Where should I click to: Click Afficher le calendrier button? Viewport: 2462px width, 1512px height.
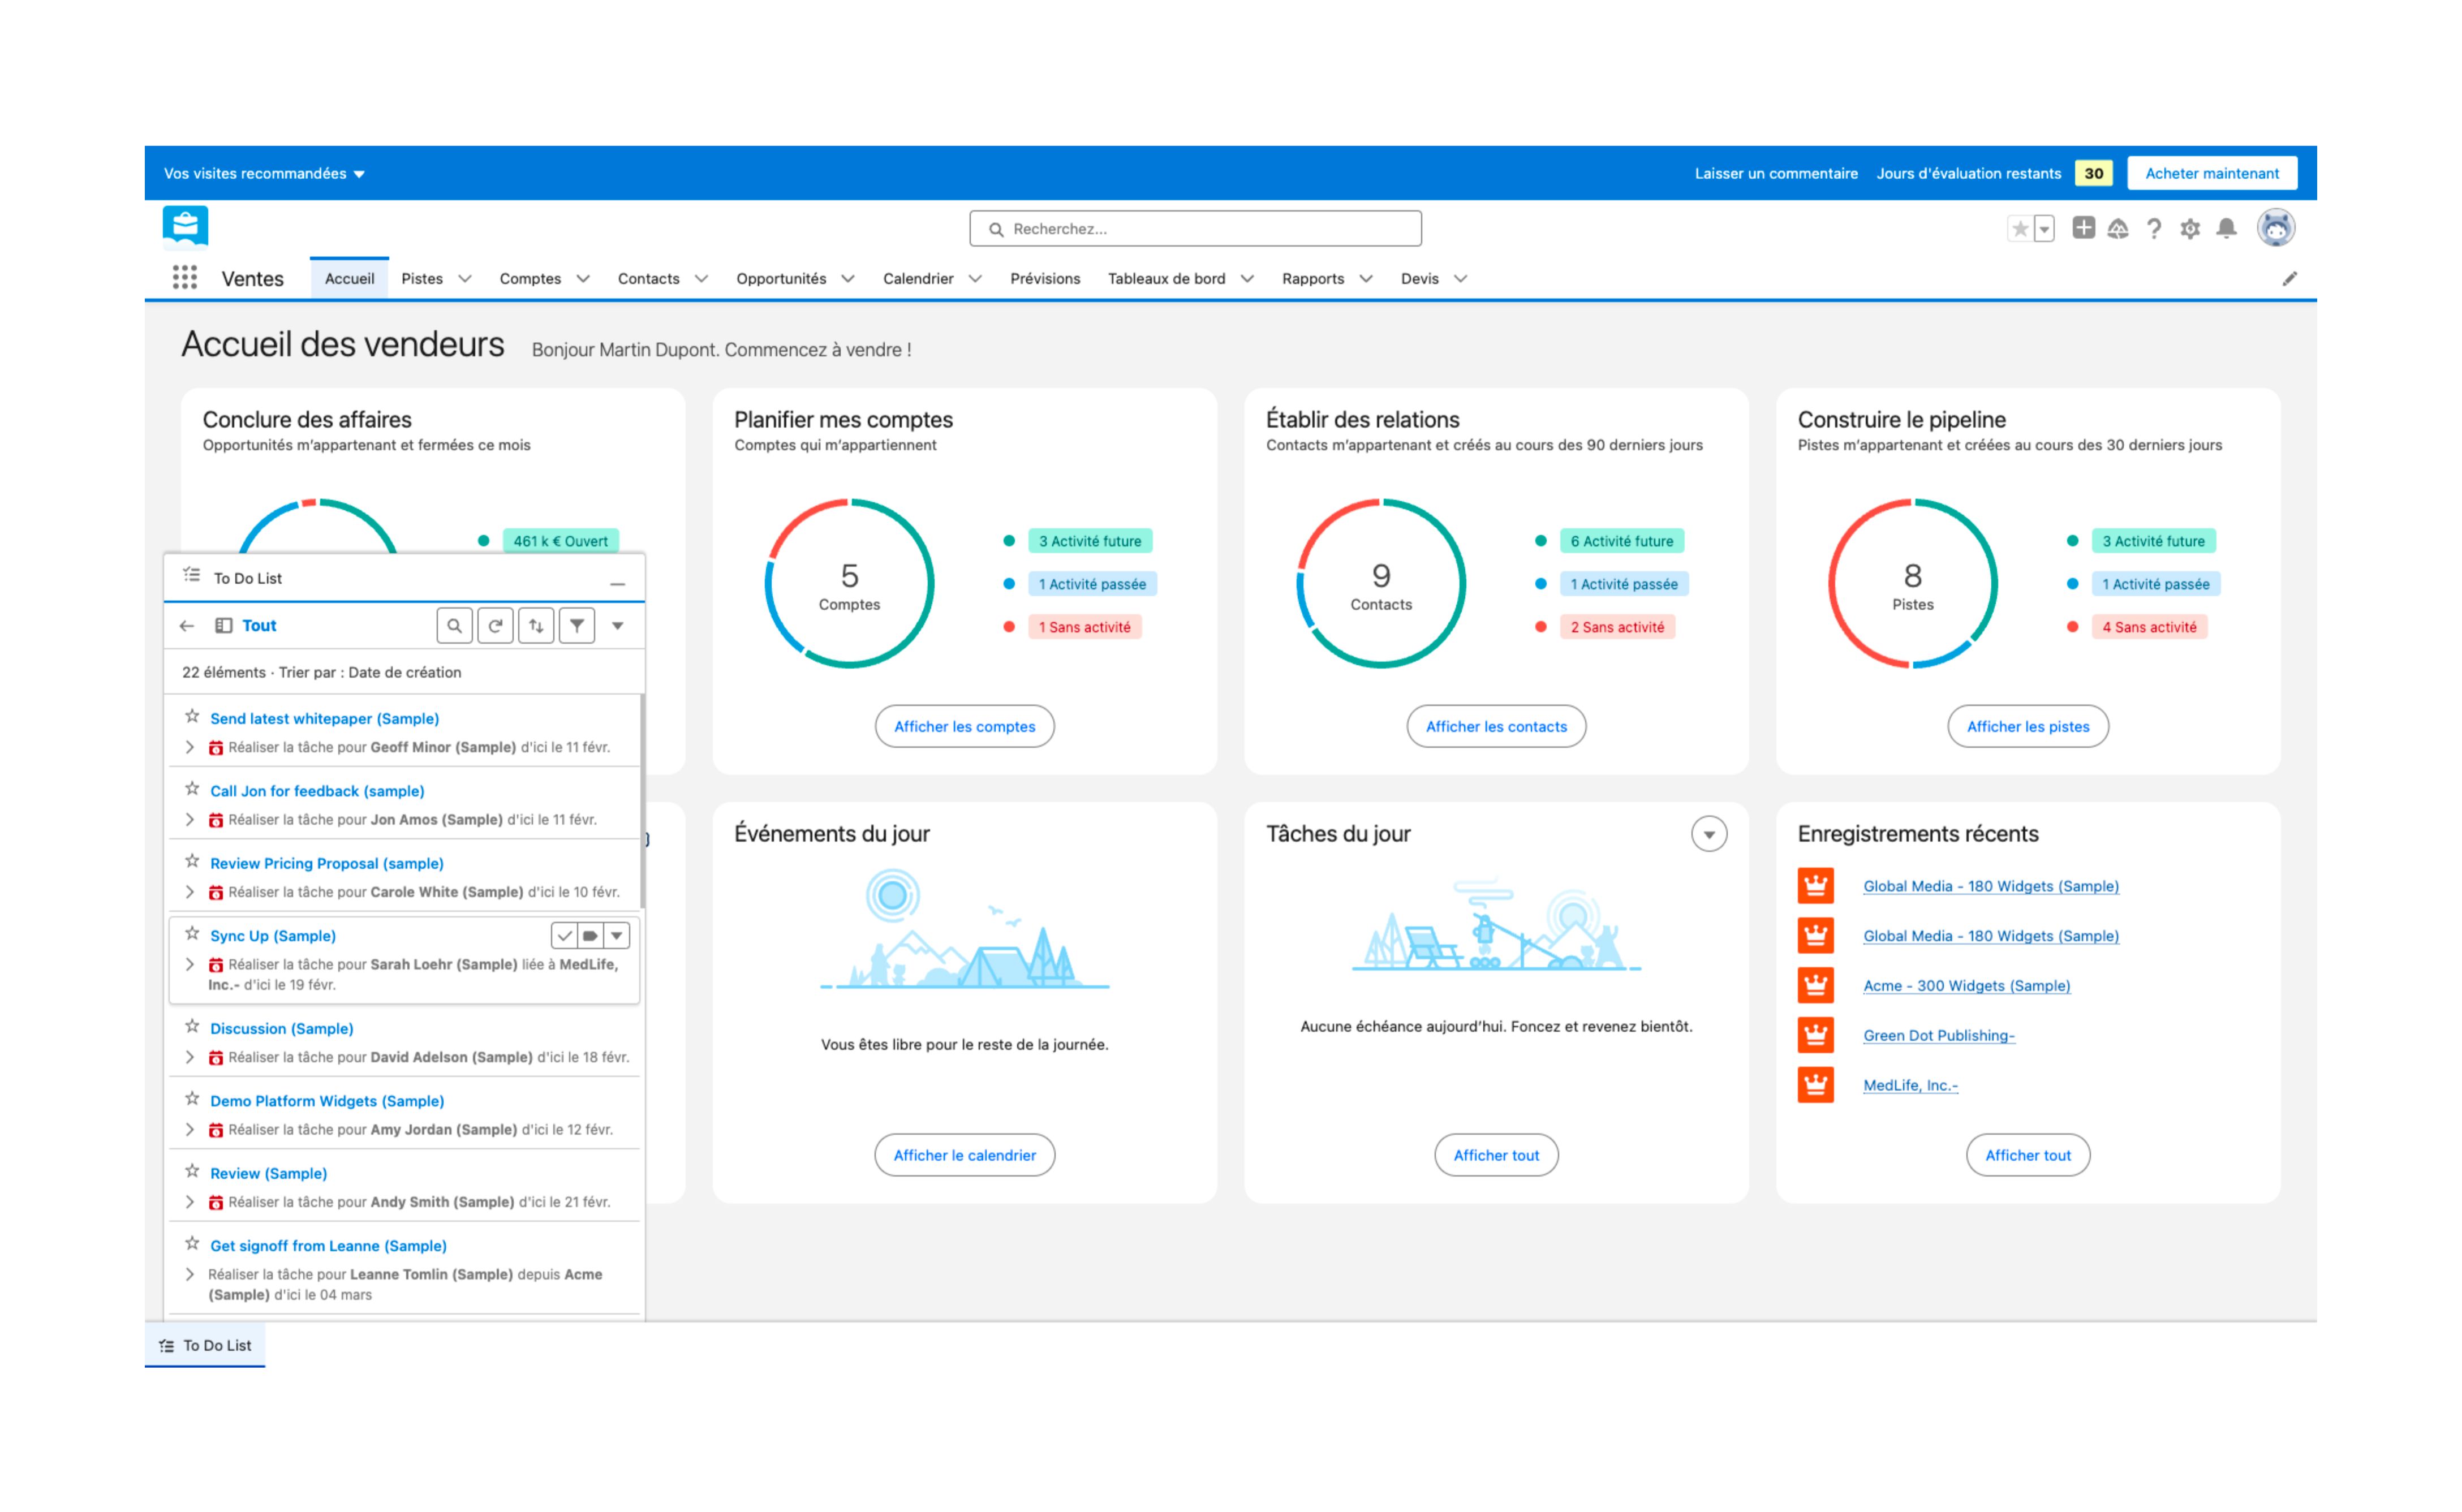coord(964,1155)
